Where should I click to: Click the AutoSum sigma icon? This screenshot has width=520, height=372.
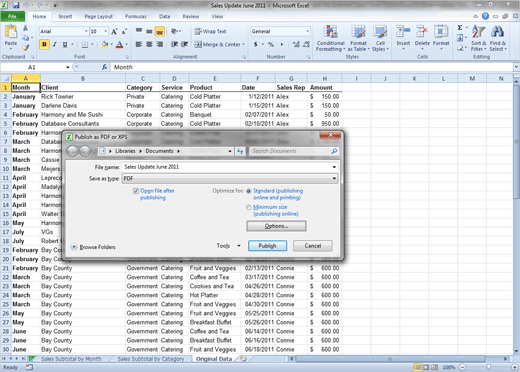coord(460,28)
